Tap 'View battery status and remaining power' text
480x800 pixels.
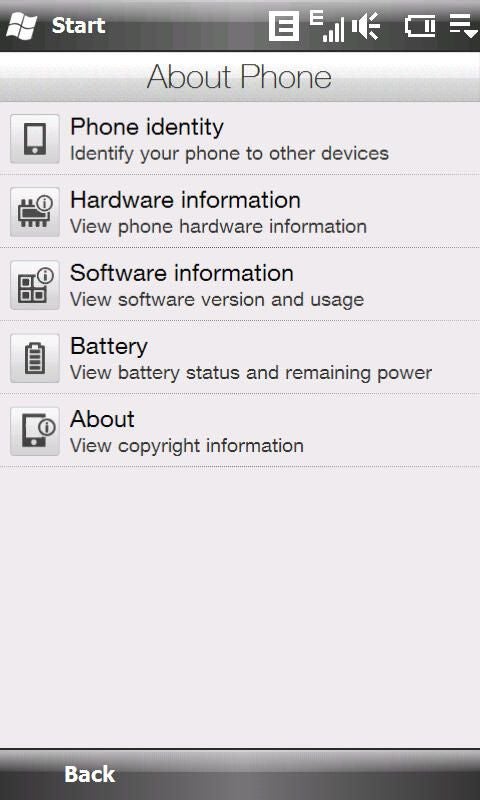coord(251,373)
